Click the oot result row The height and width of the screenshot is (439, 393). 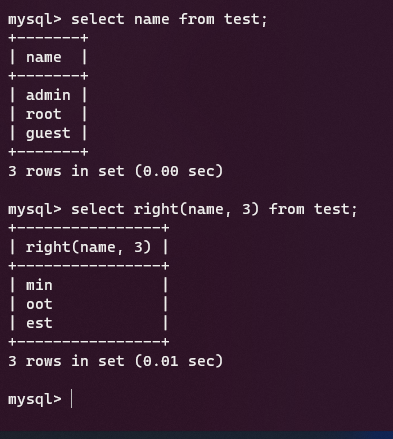tap(89, 304)
